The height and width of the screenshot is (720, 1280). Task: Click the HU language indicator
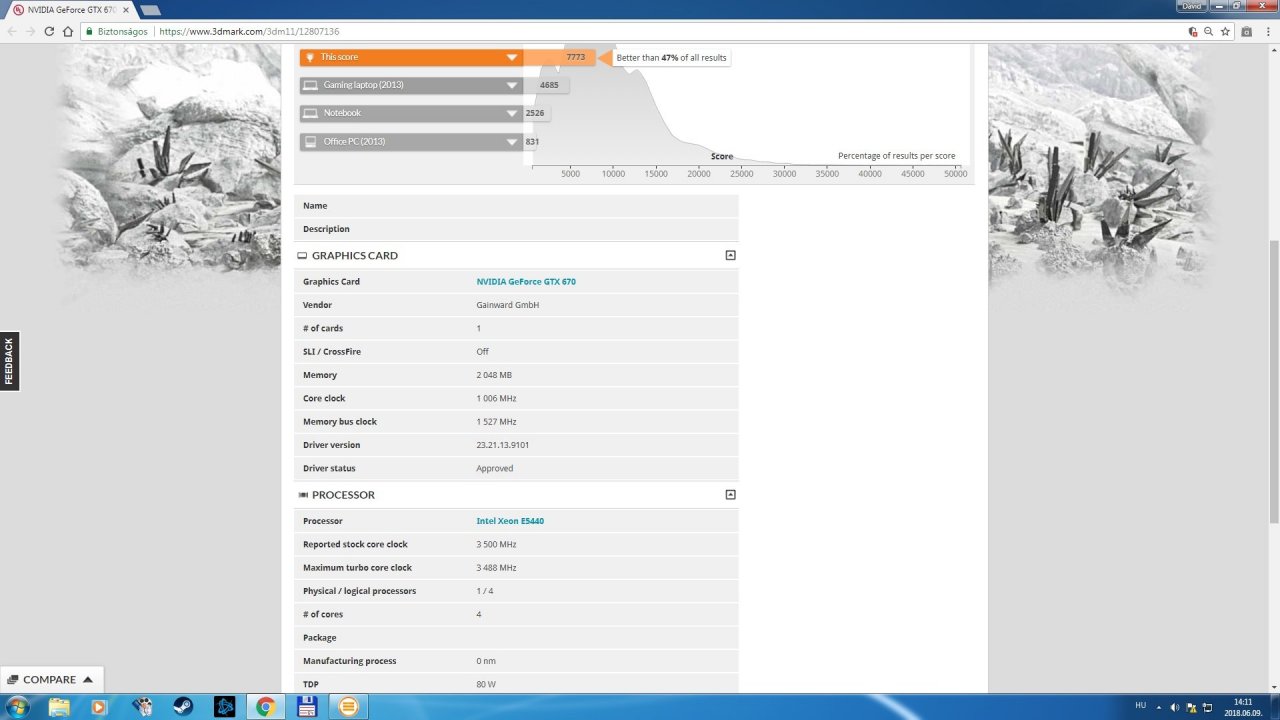1140,705
